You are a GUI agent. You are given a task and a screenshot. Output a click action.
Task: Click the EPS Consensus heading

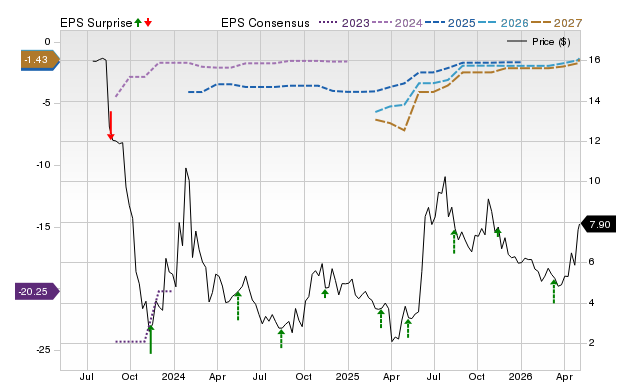(265, 23)
